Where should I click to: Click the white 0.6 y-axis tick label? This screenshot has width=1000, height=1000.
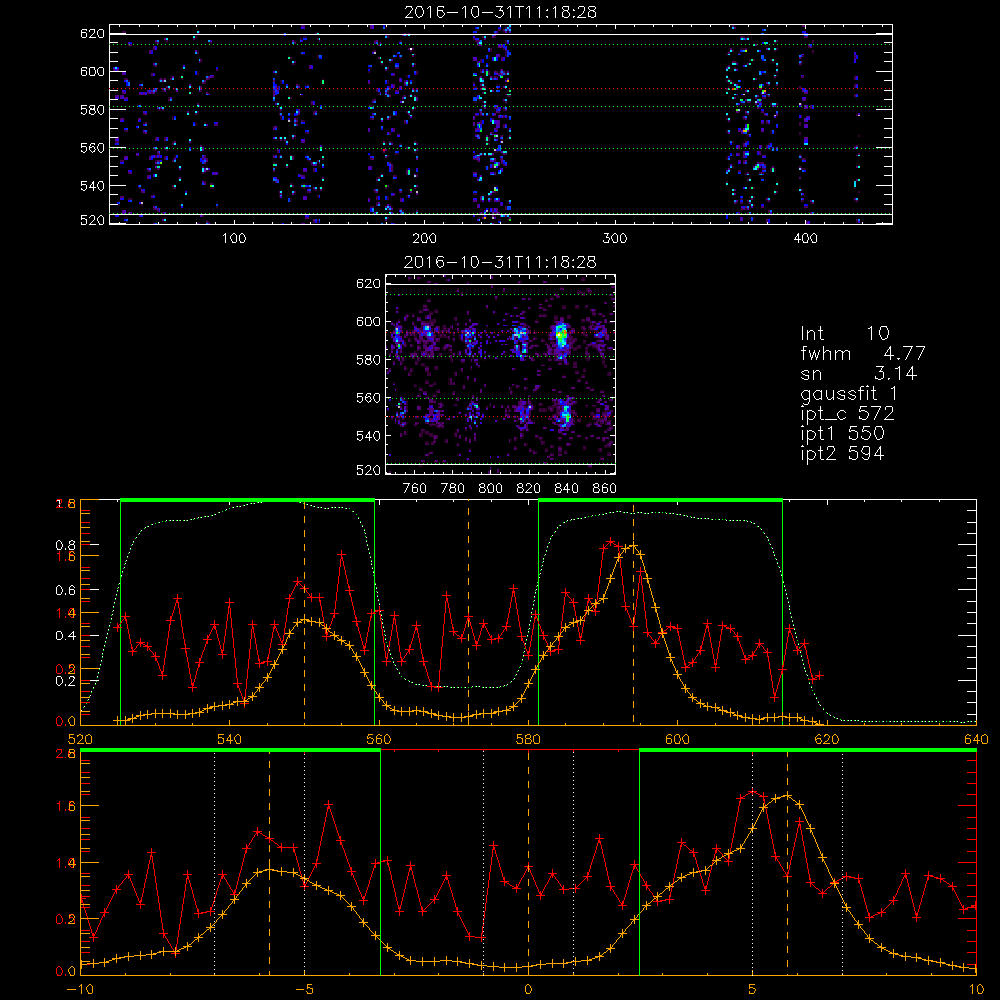pos(66,590)
